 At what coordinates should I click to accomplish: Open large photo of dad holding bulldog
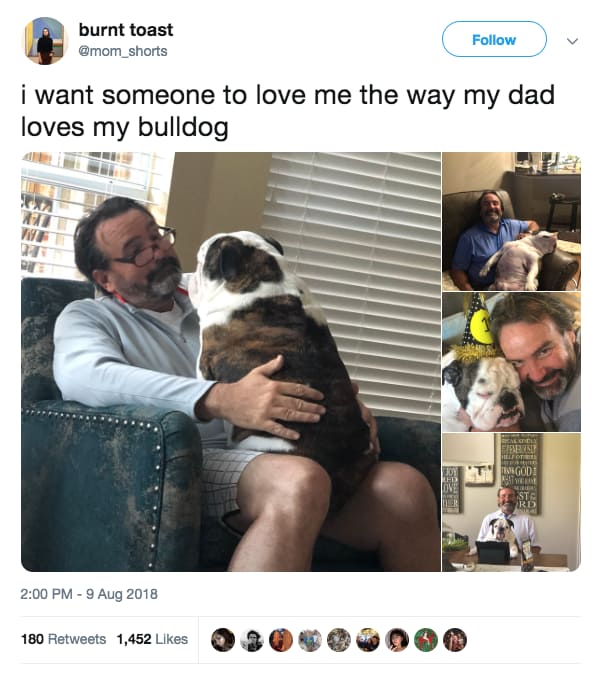(x=231, y=362)
